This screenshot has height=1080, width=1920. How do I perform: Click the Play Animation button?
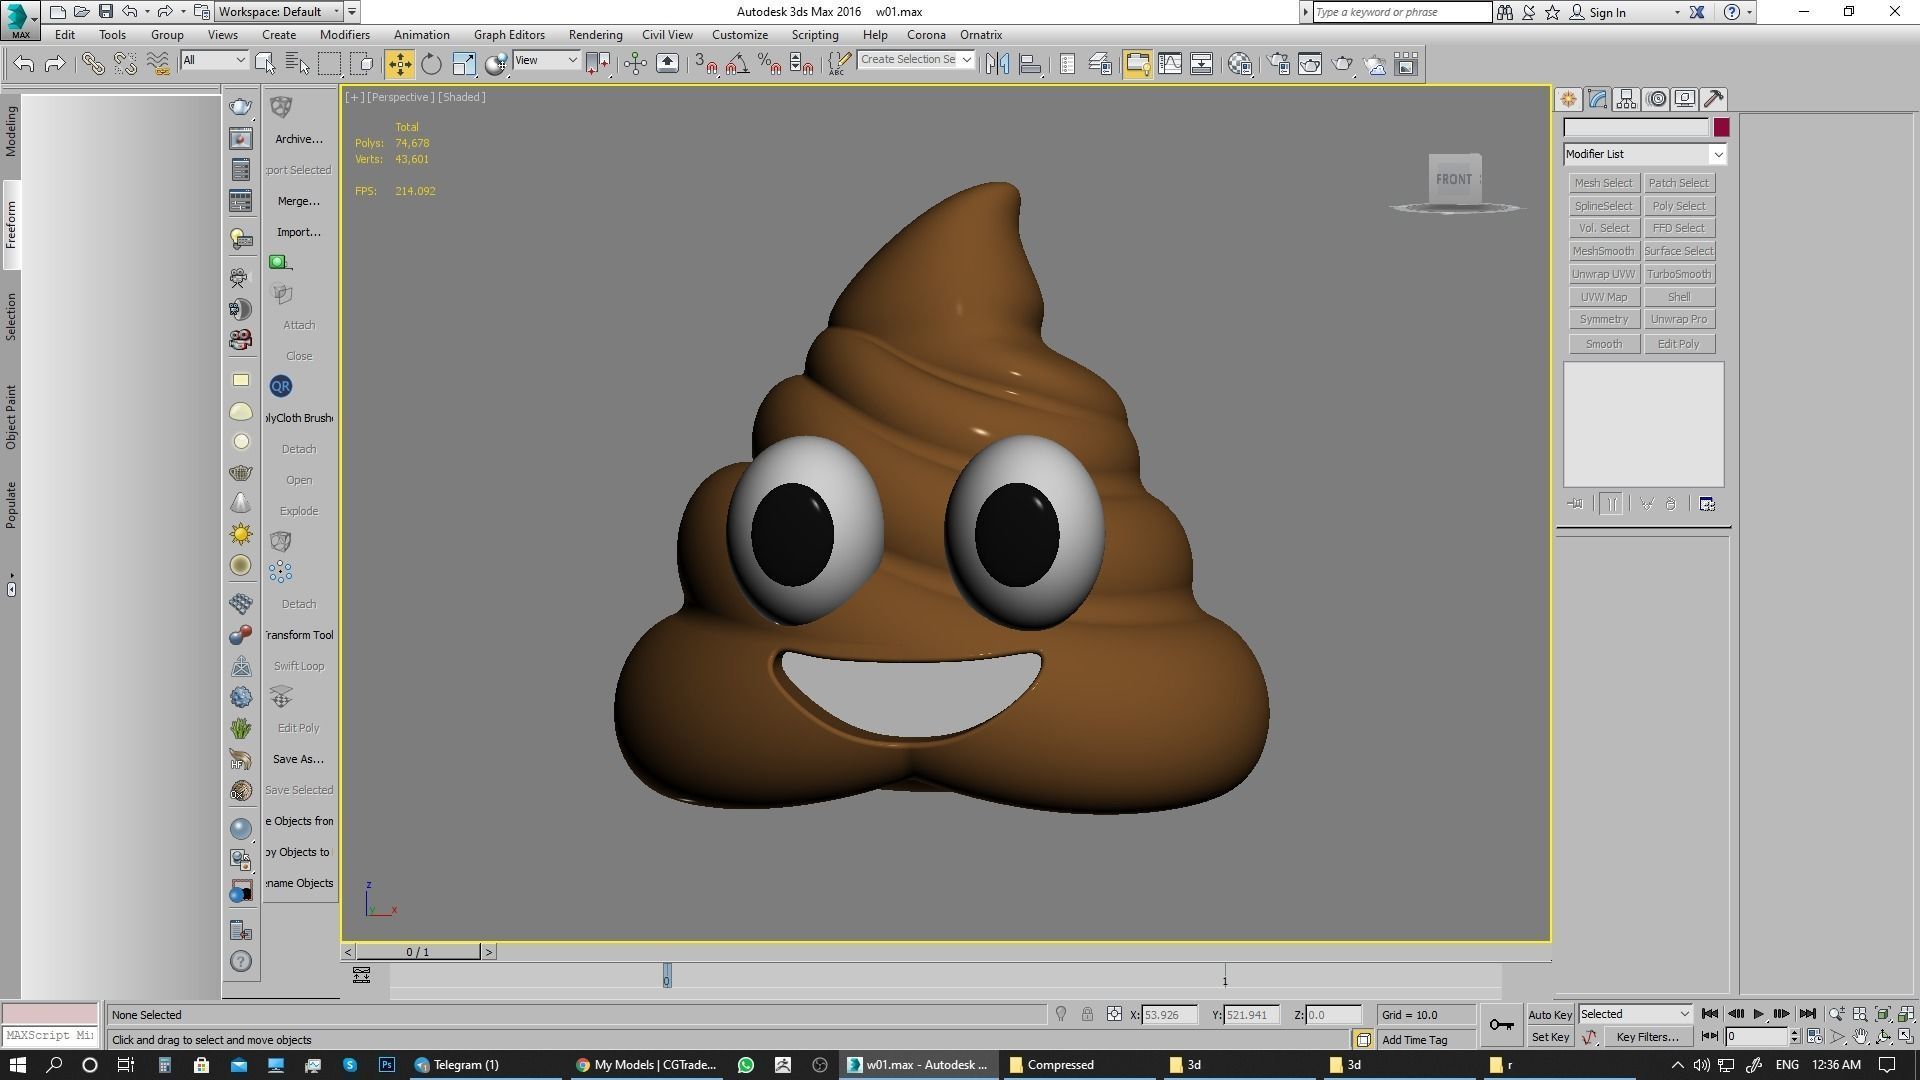(x=1758, y=1014)
